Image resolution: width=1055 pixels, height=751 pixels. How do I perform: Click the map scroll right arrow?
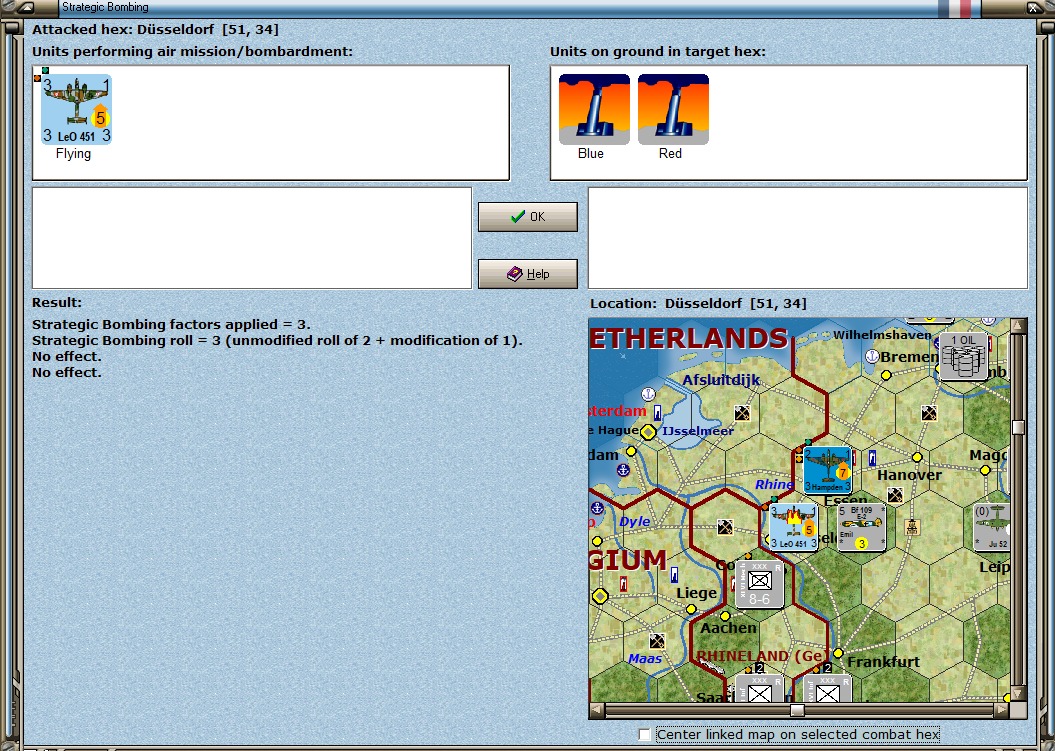pyautogui.click(x=1003, y=710)
